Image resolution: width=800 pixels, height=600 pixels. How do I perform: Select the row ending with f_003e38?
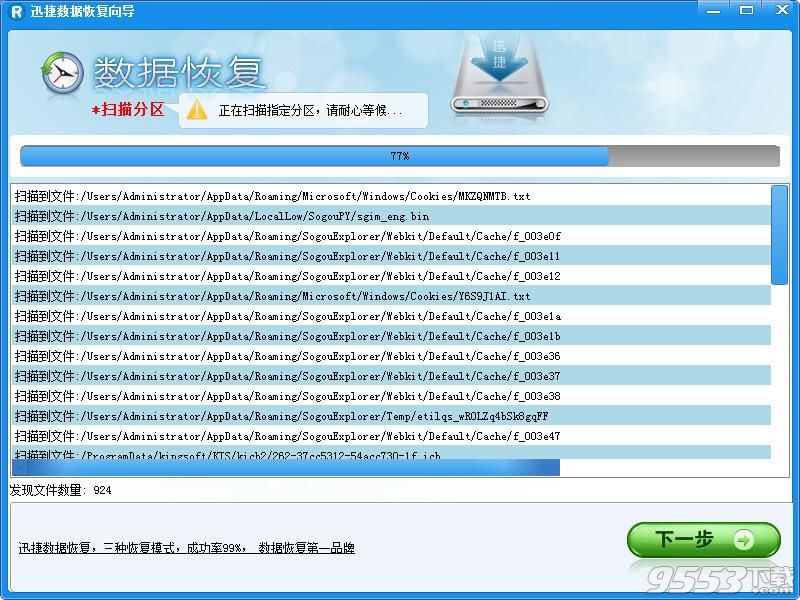coord(391,396)
